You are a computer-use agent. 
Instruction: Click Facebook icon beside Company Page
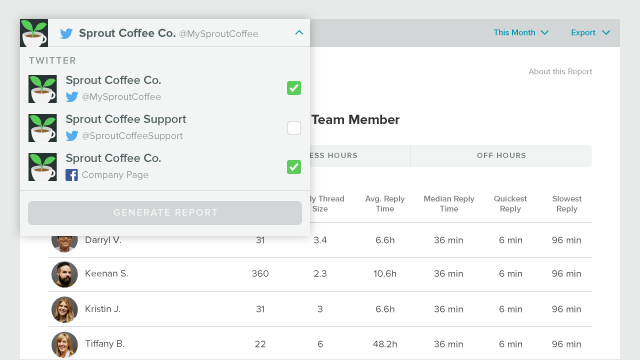point(72,175)
